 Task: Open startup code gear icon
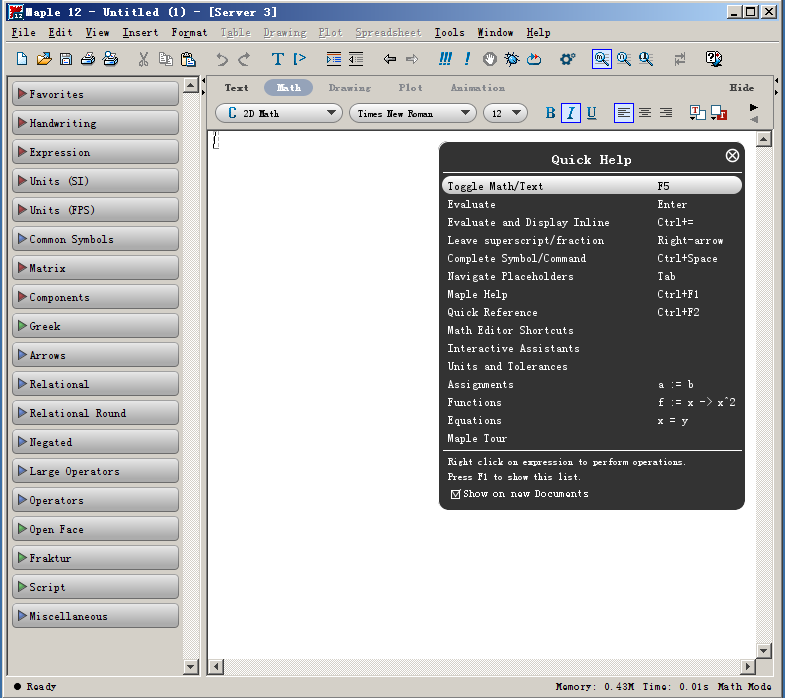coord(567,59)
